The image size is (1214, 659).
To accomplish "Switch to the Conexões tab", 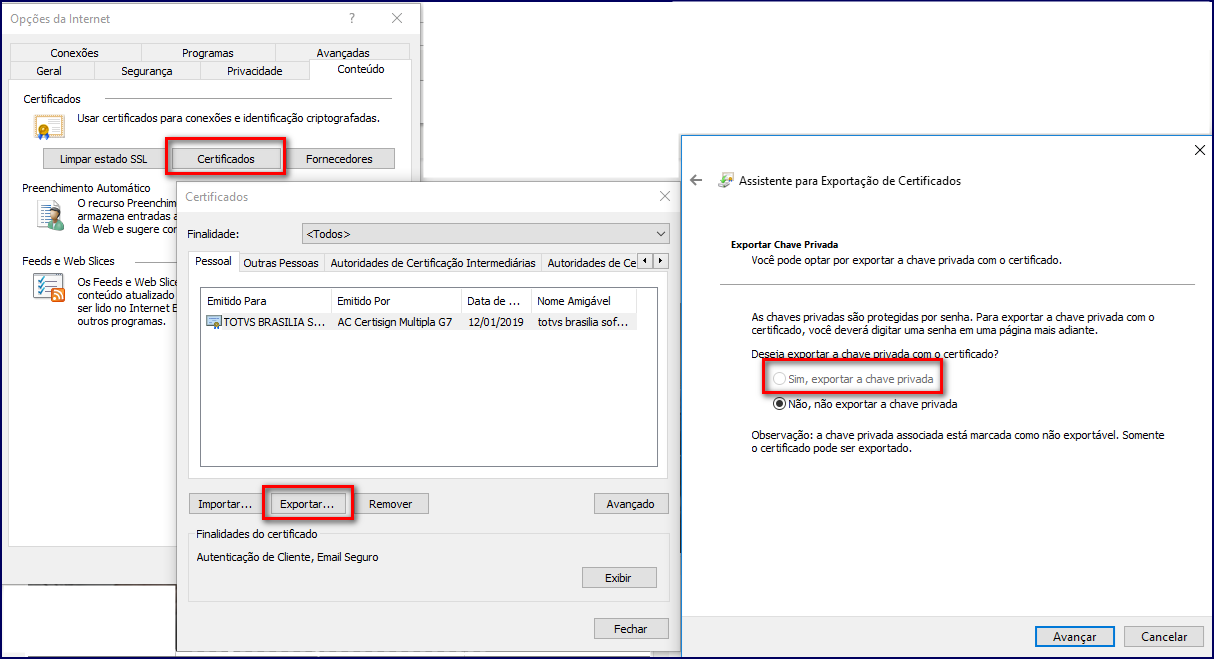I will click(x=75, y=53).
